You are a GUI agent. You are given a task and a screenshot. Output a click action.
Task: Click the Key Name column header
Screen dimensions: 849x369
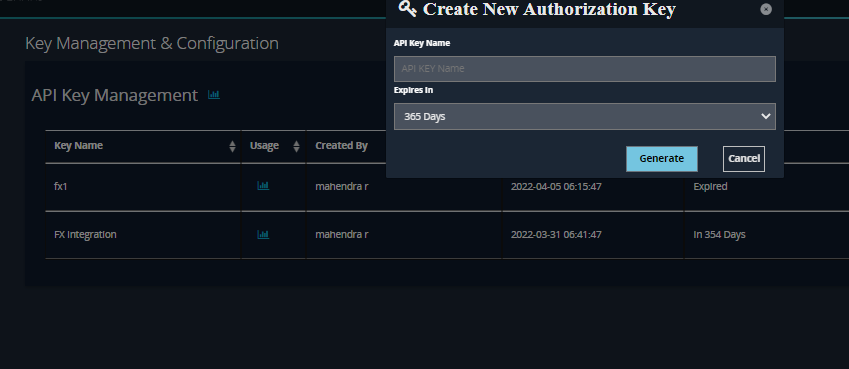point(79,146)
